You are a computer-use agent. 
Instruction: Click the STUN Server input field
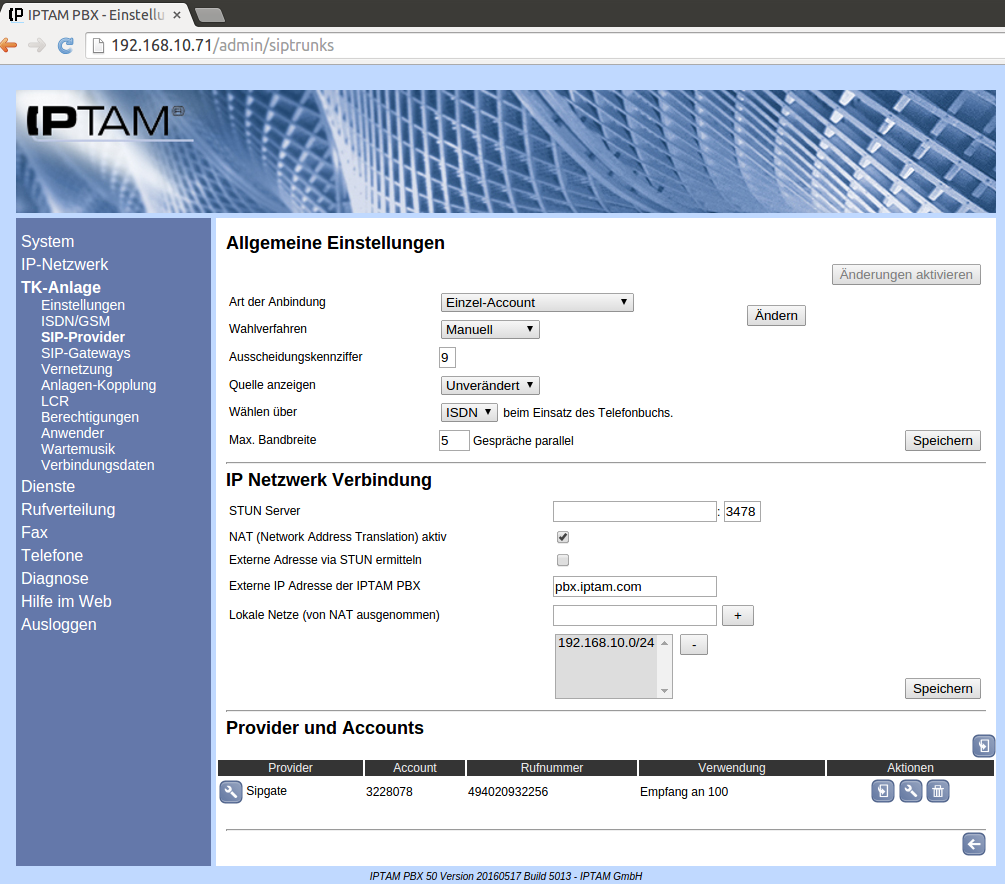click(634, 512)
